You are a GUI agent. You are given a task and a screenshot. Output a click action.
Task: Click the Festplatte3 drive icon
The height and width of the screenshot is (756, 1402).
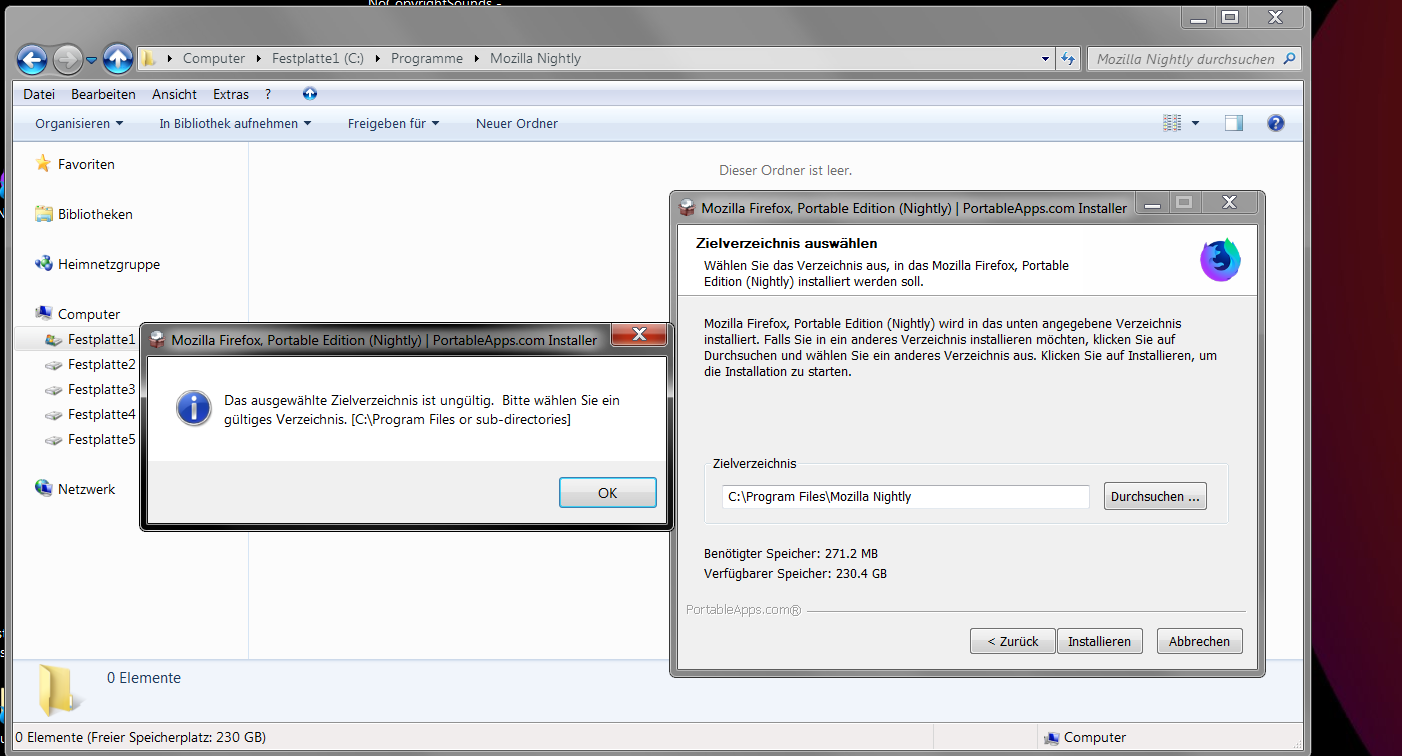(54, 389)
